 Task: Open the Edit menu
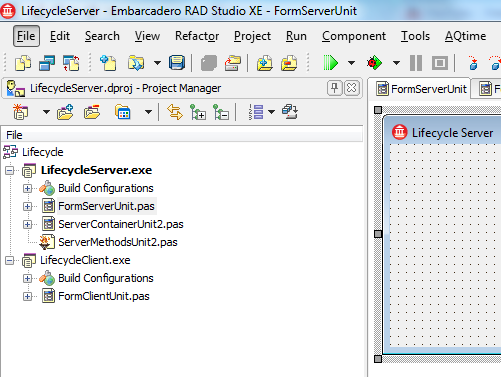click(60, 36)
